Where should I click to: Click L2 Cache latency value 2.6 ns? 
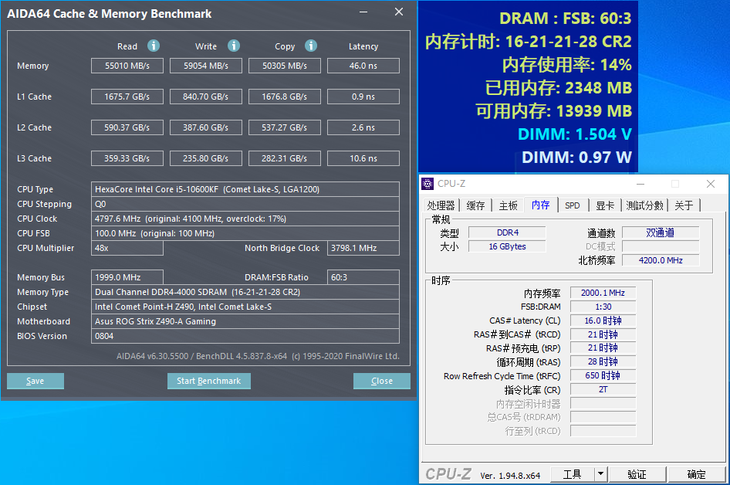pos(363,127)
